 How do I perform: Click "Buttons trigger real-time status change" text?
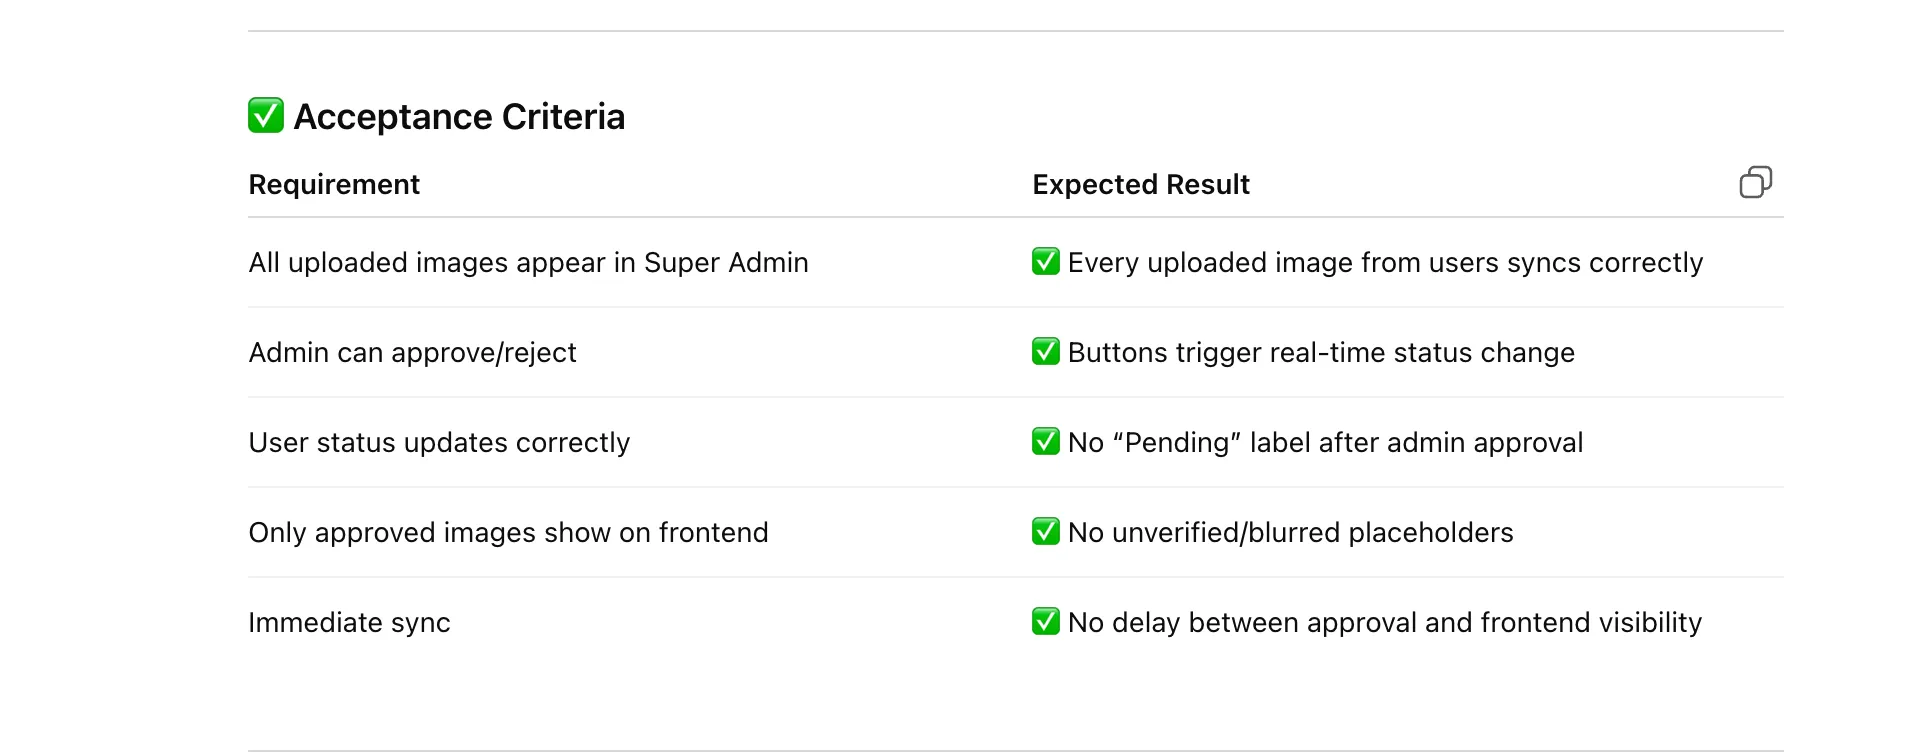point(1321,353)
